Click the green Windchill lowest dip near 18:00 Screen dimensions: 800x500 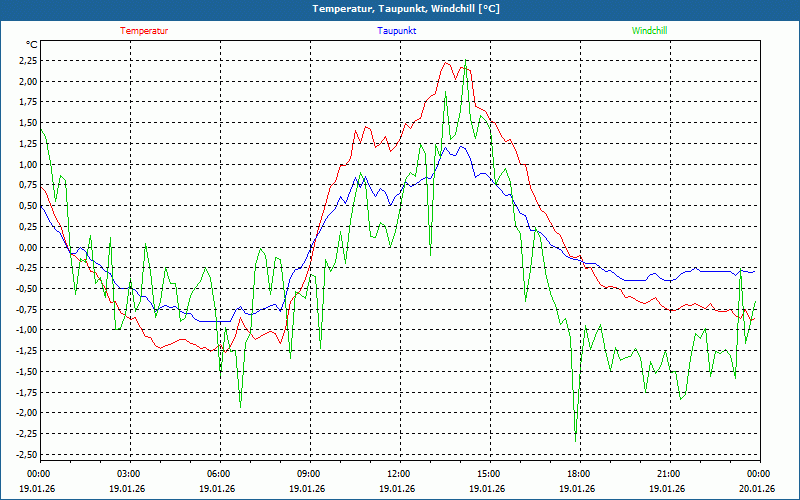tap(576, 434)
